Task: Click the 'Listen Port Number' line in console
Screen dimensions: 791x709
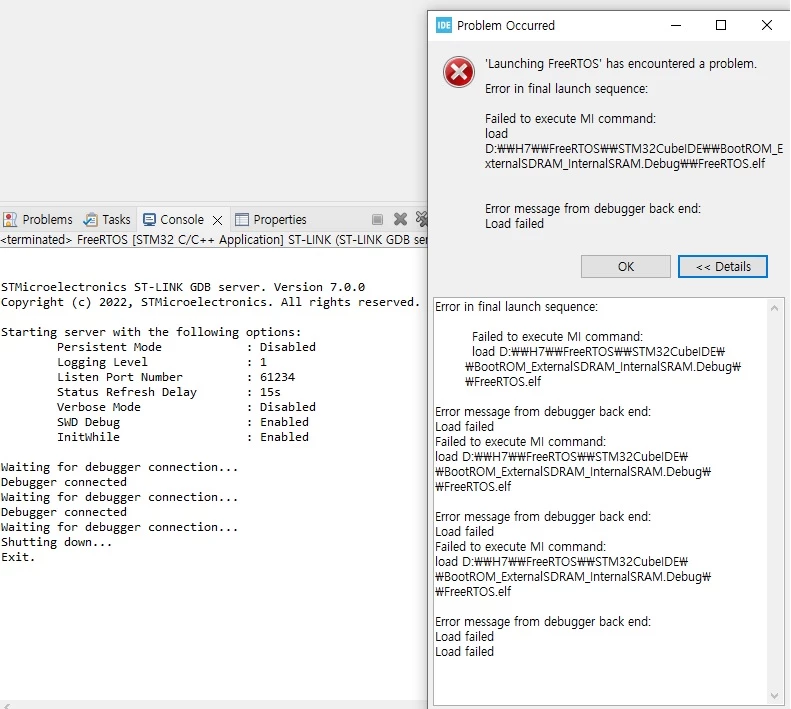Action: pyautogui.click(x=176, y=377)
